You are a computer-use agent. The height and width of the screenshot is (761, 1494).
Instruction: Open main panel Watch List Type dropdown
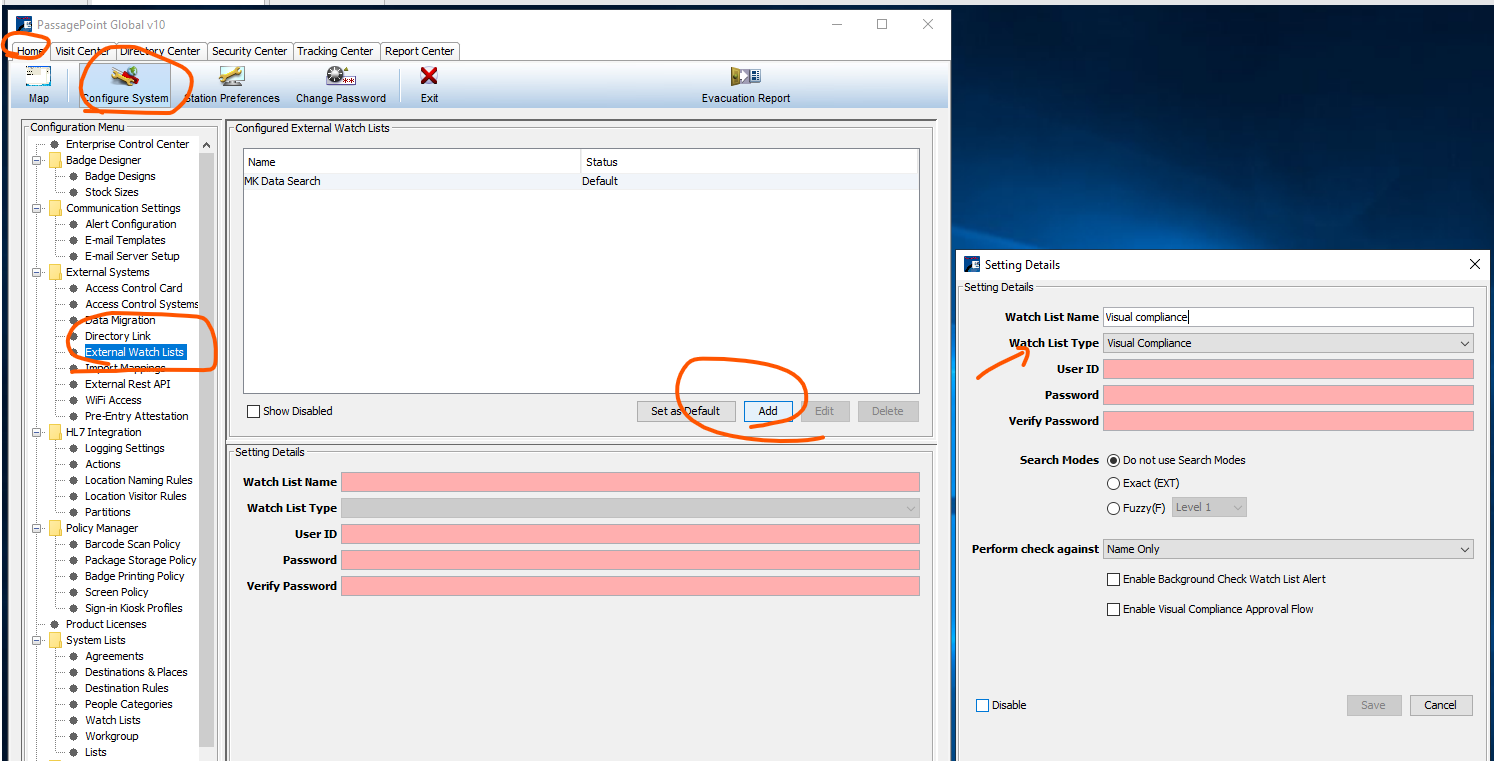pyautogui.click(x=630, y=508)
